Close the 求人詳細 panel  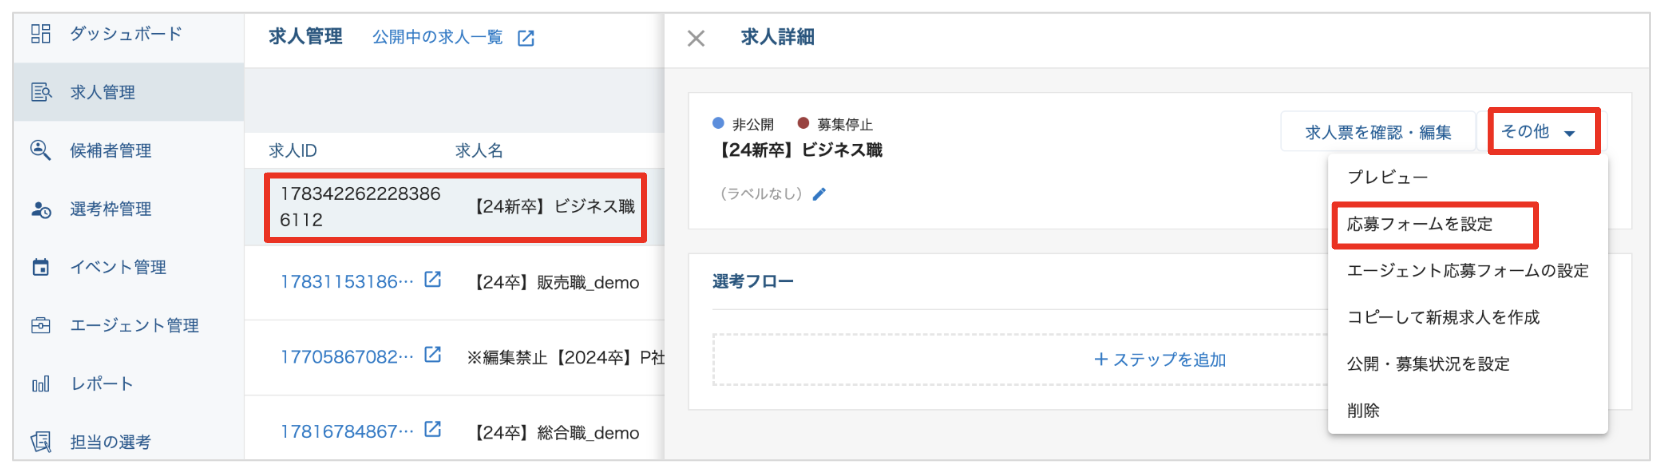tap(696, 38)
